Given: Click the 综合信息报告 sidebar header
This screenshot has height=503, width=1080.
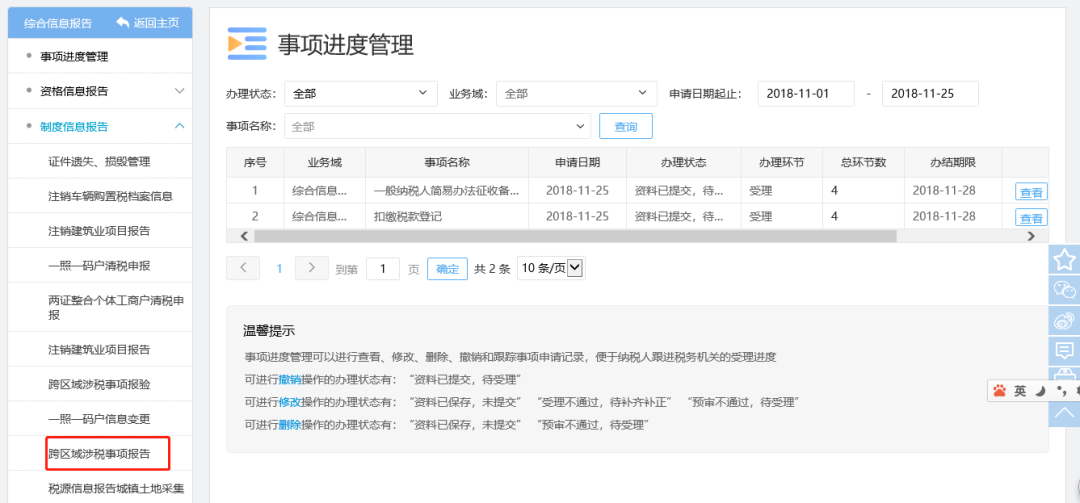Looking at the screenshot, I should 58,23.
